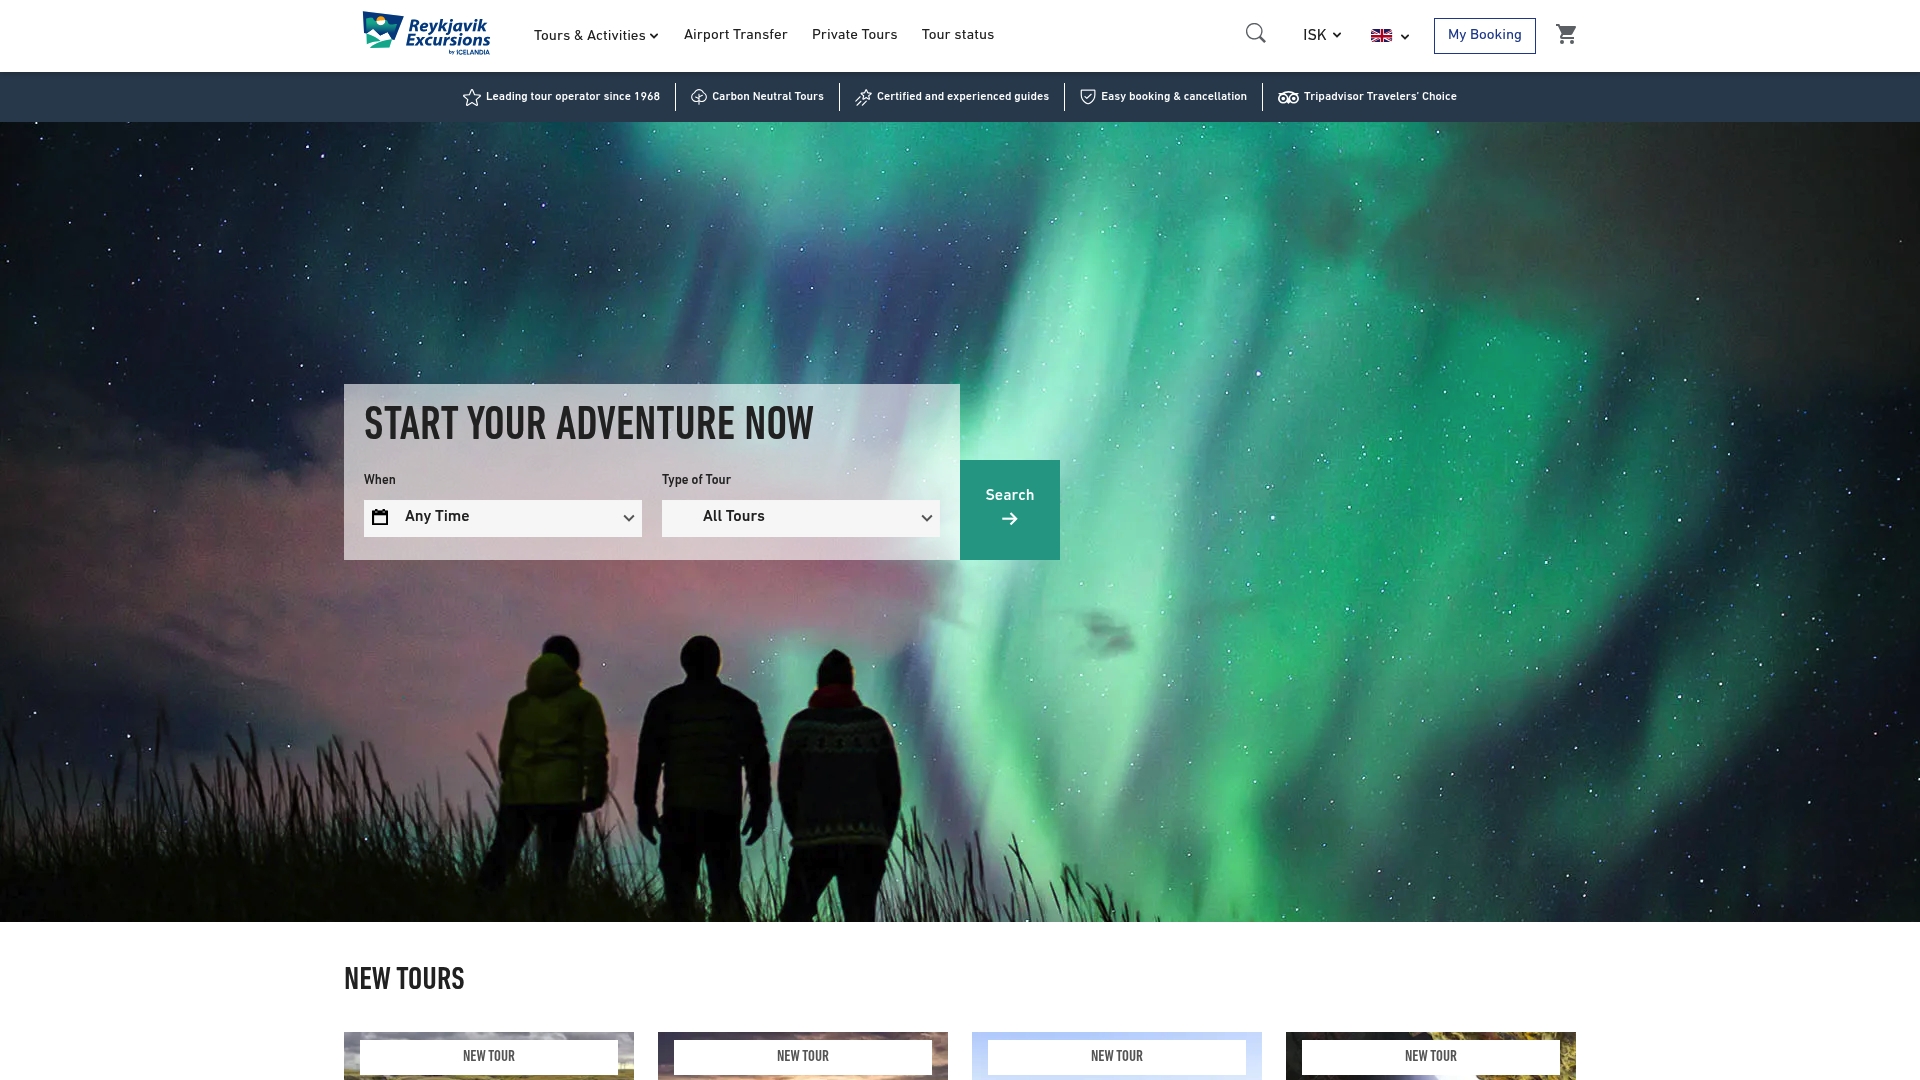Go to Airport Transfer page
This screenshot has height=1080, width=1920.
735,35
